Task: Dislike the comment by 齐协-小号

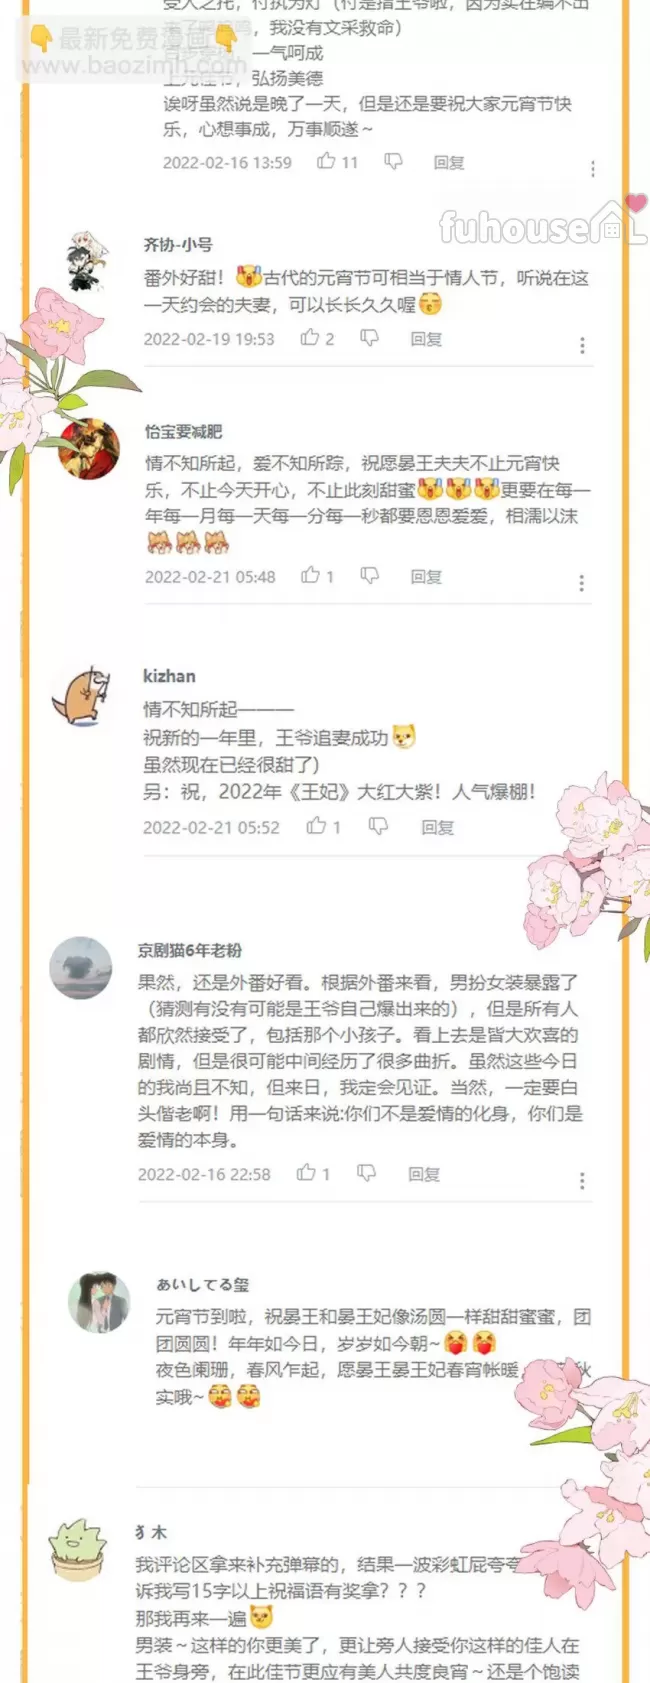Action: click(369, 338)
